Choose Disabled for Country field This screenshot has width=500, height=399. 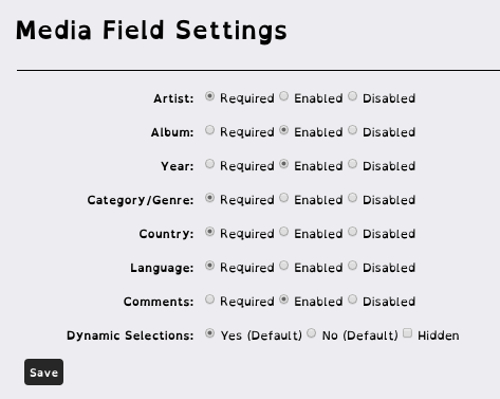(353, 232)
